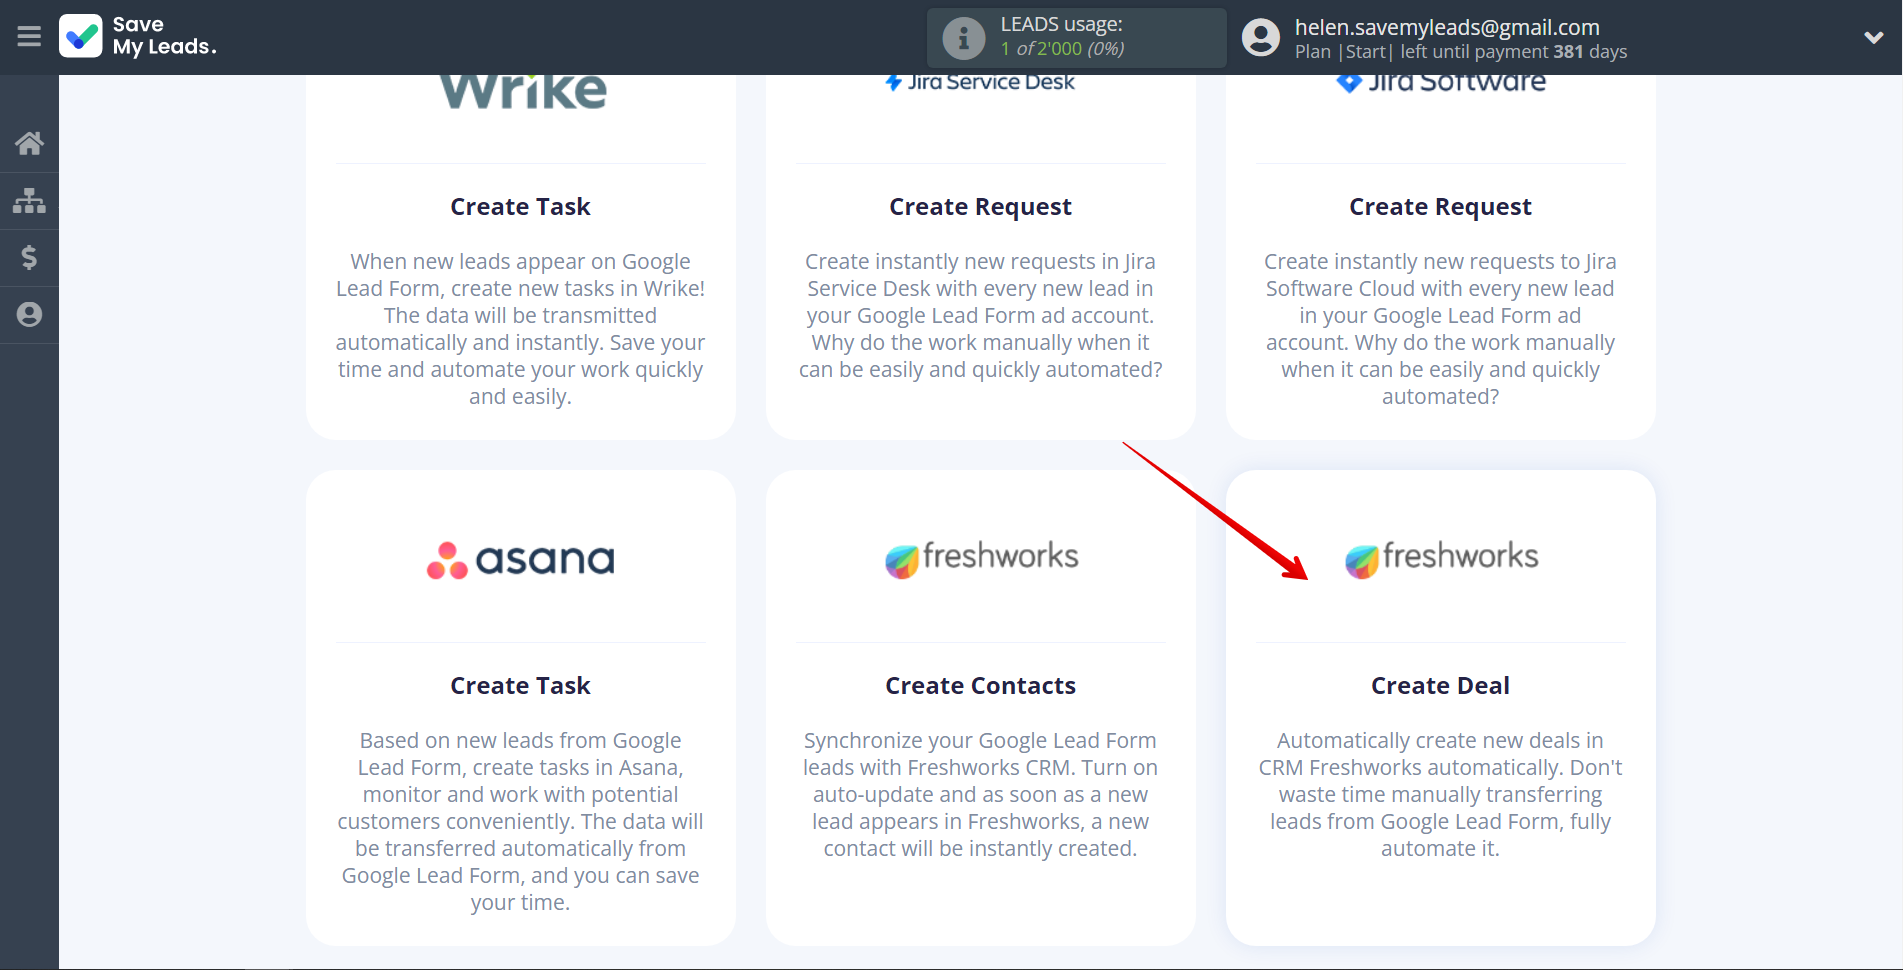Select Create Contacts heading
Image resolution: width=1903 pixels, height=970 pixels.
coord(980,686)
